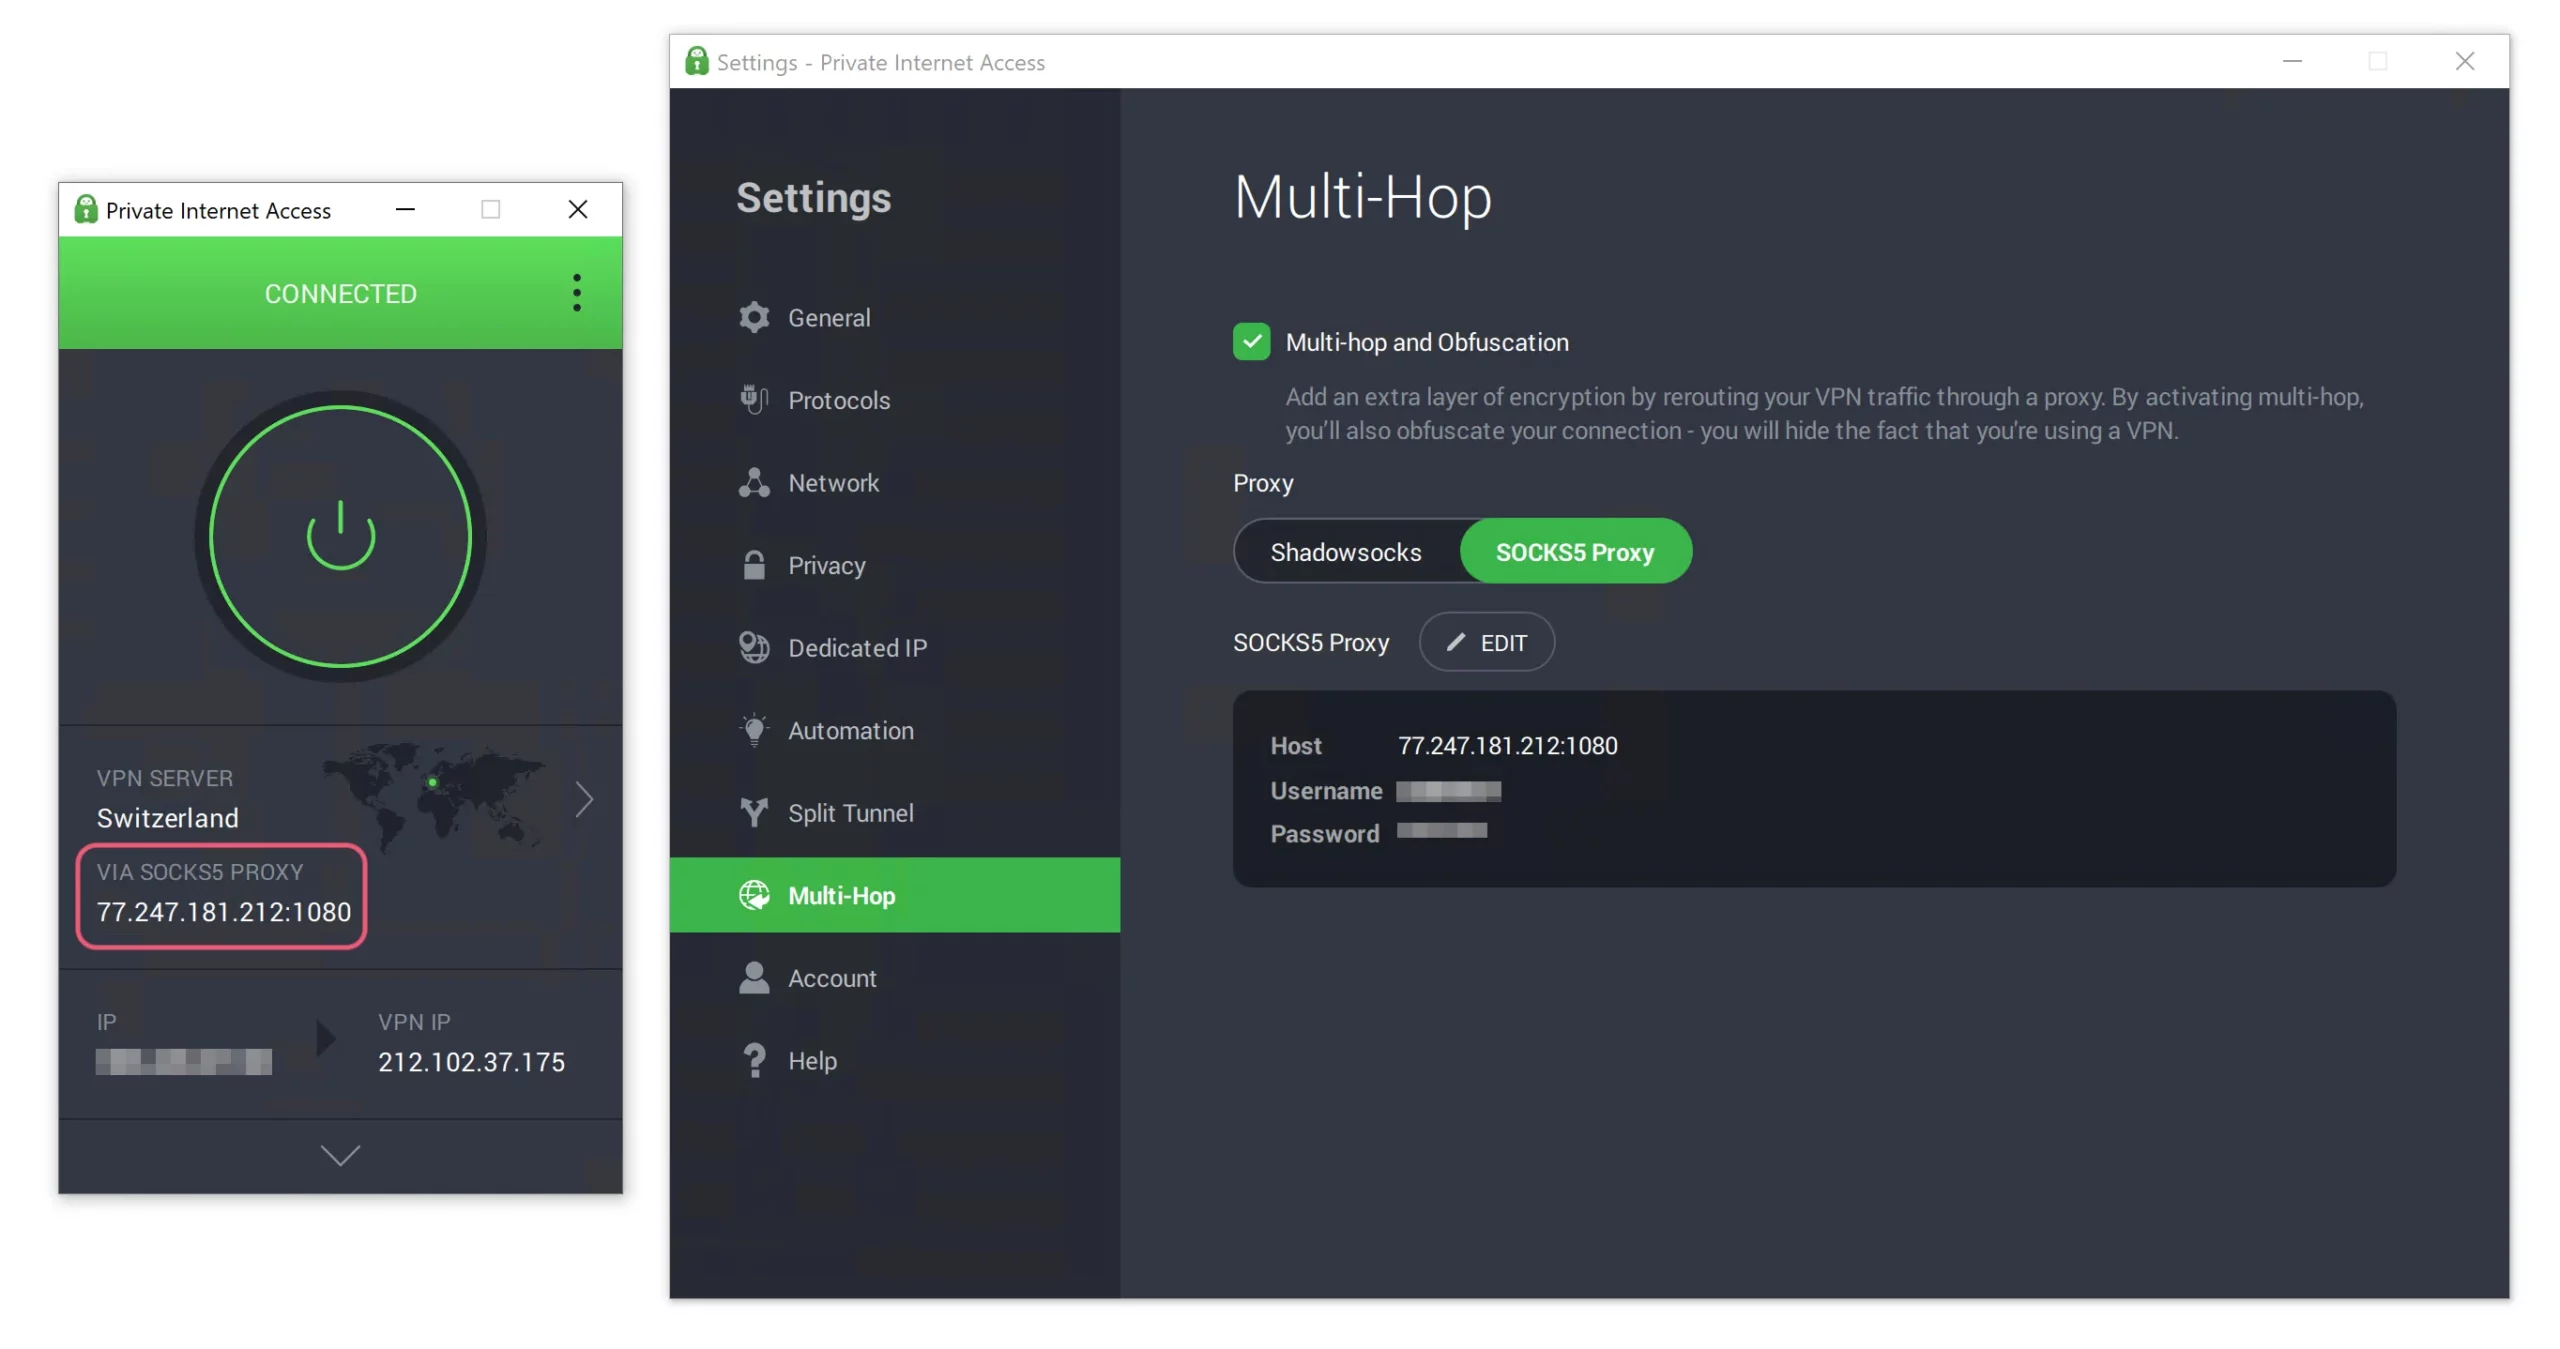Select the Protocols settings icon
The height and width of the screenshot is (1349, 2560).
point(755,399)
